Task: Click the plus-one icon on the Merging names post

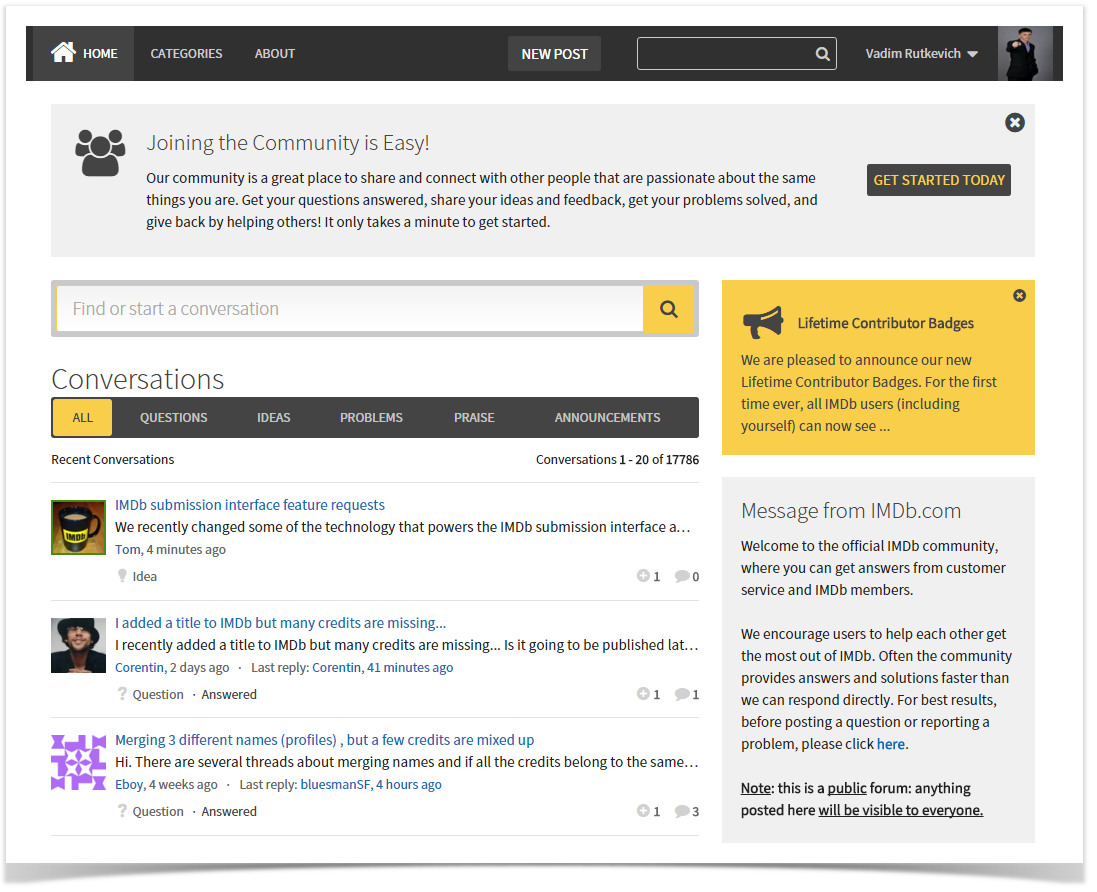Action: 643,810
